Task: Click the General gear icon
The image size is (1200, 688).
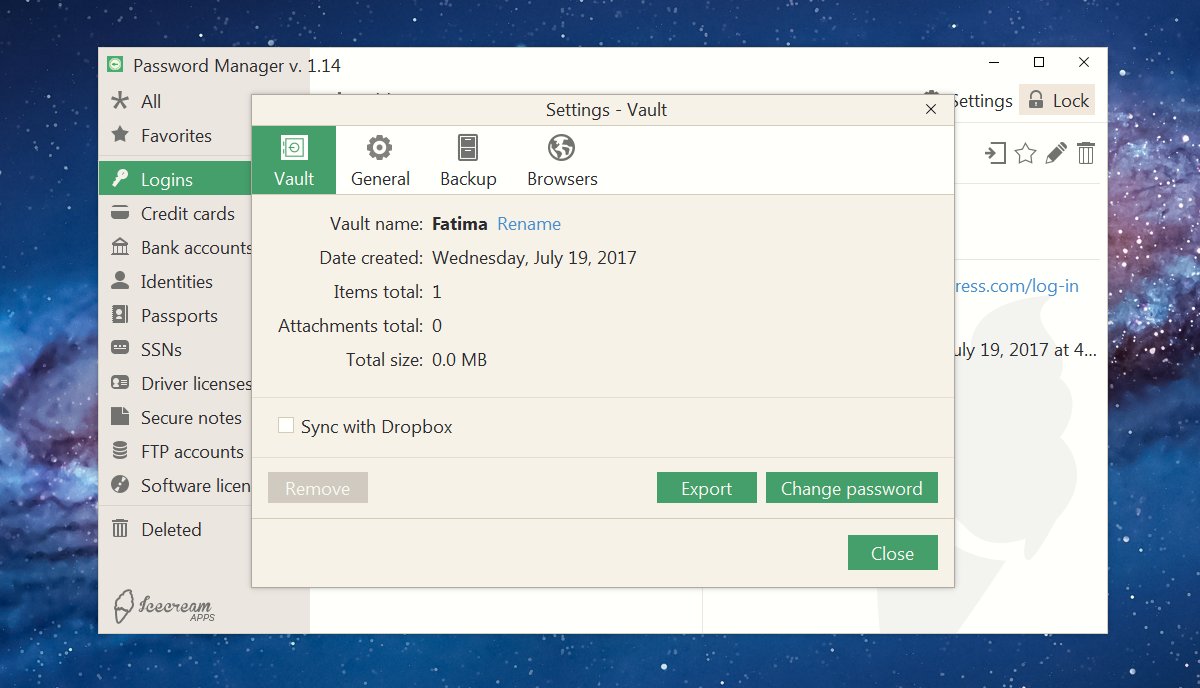Action: pyautogui.click(x=379, y=148)
